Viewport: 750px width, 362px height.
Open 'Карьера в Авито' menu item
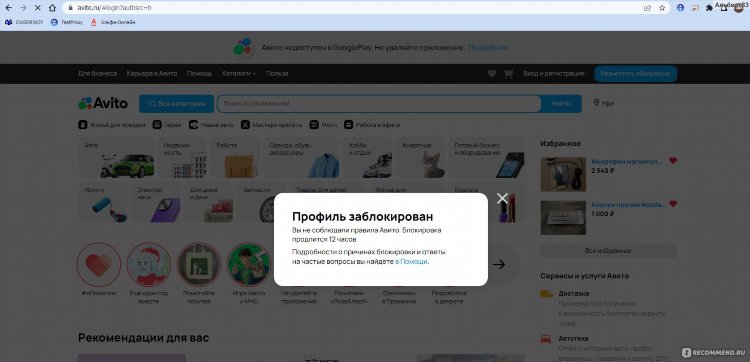pos(152,74)
